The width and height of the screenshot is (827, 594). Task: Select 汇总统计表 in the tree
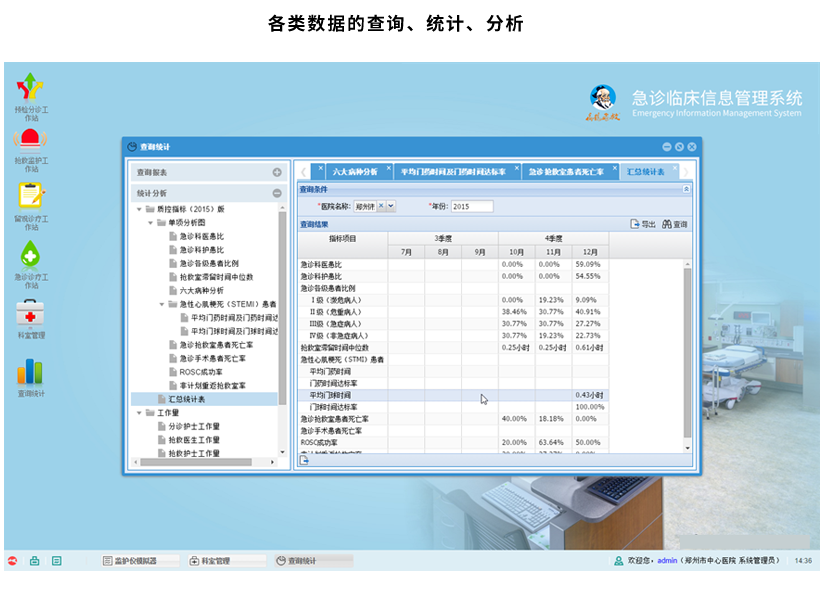(187, 399)
